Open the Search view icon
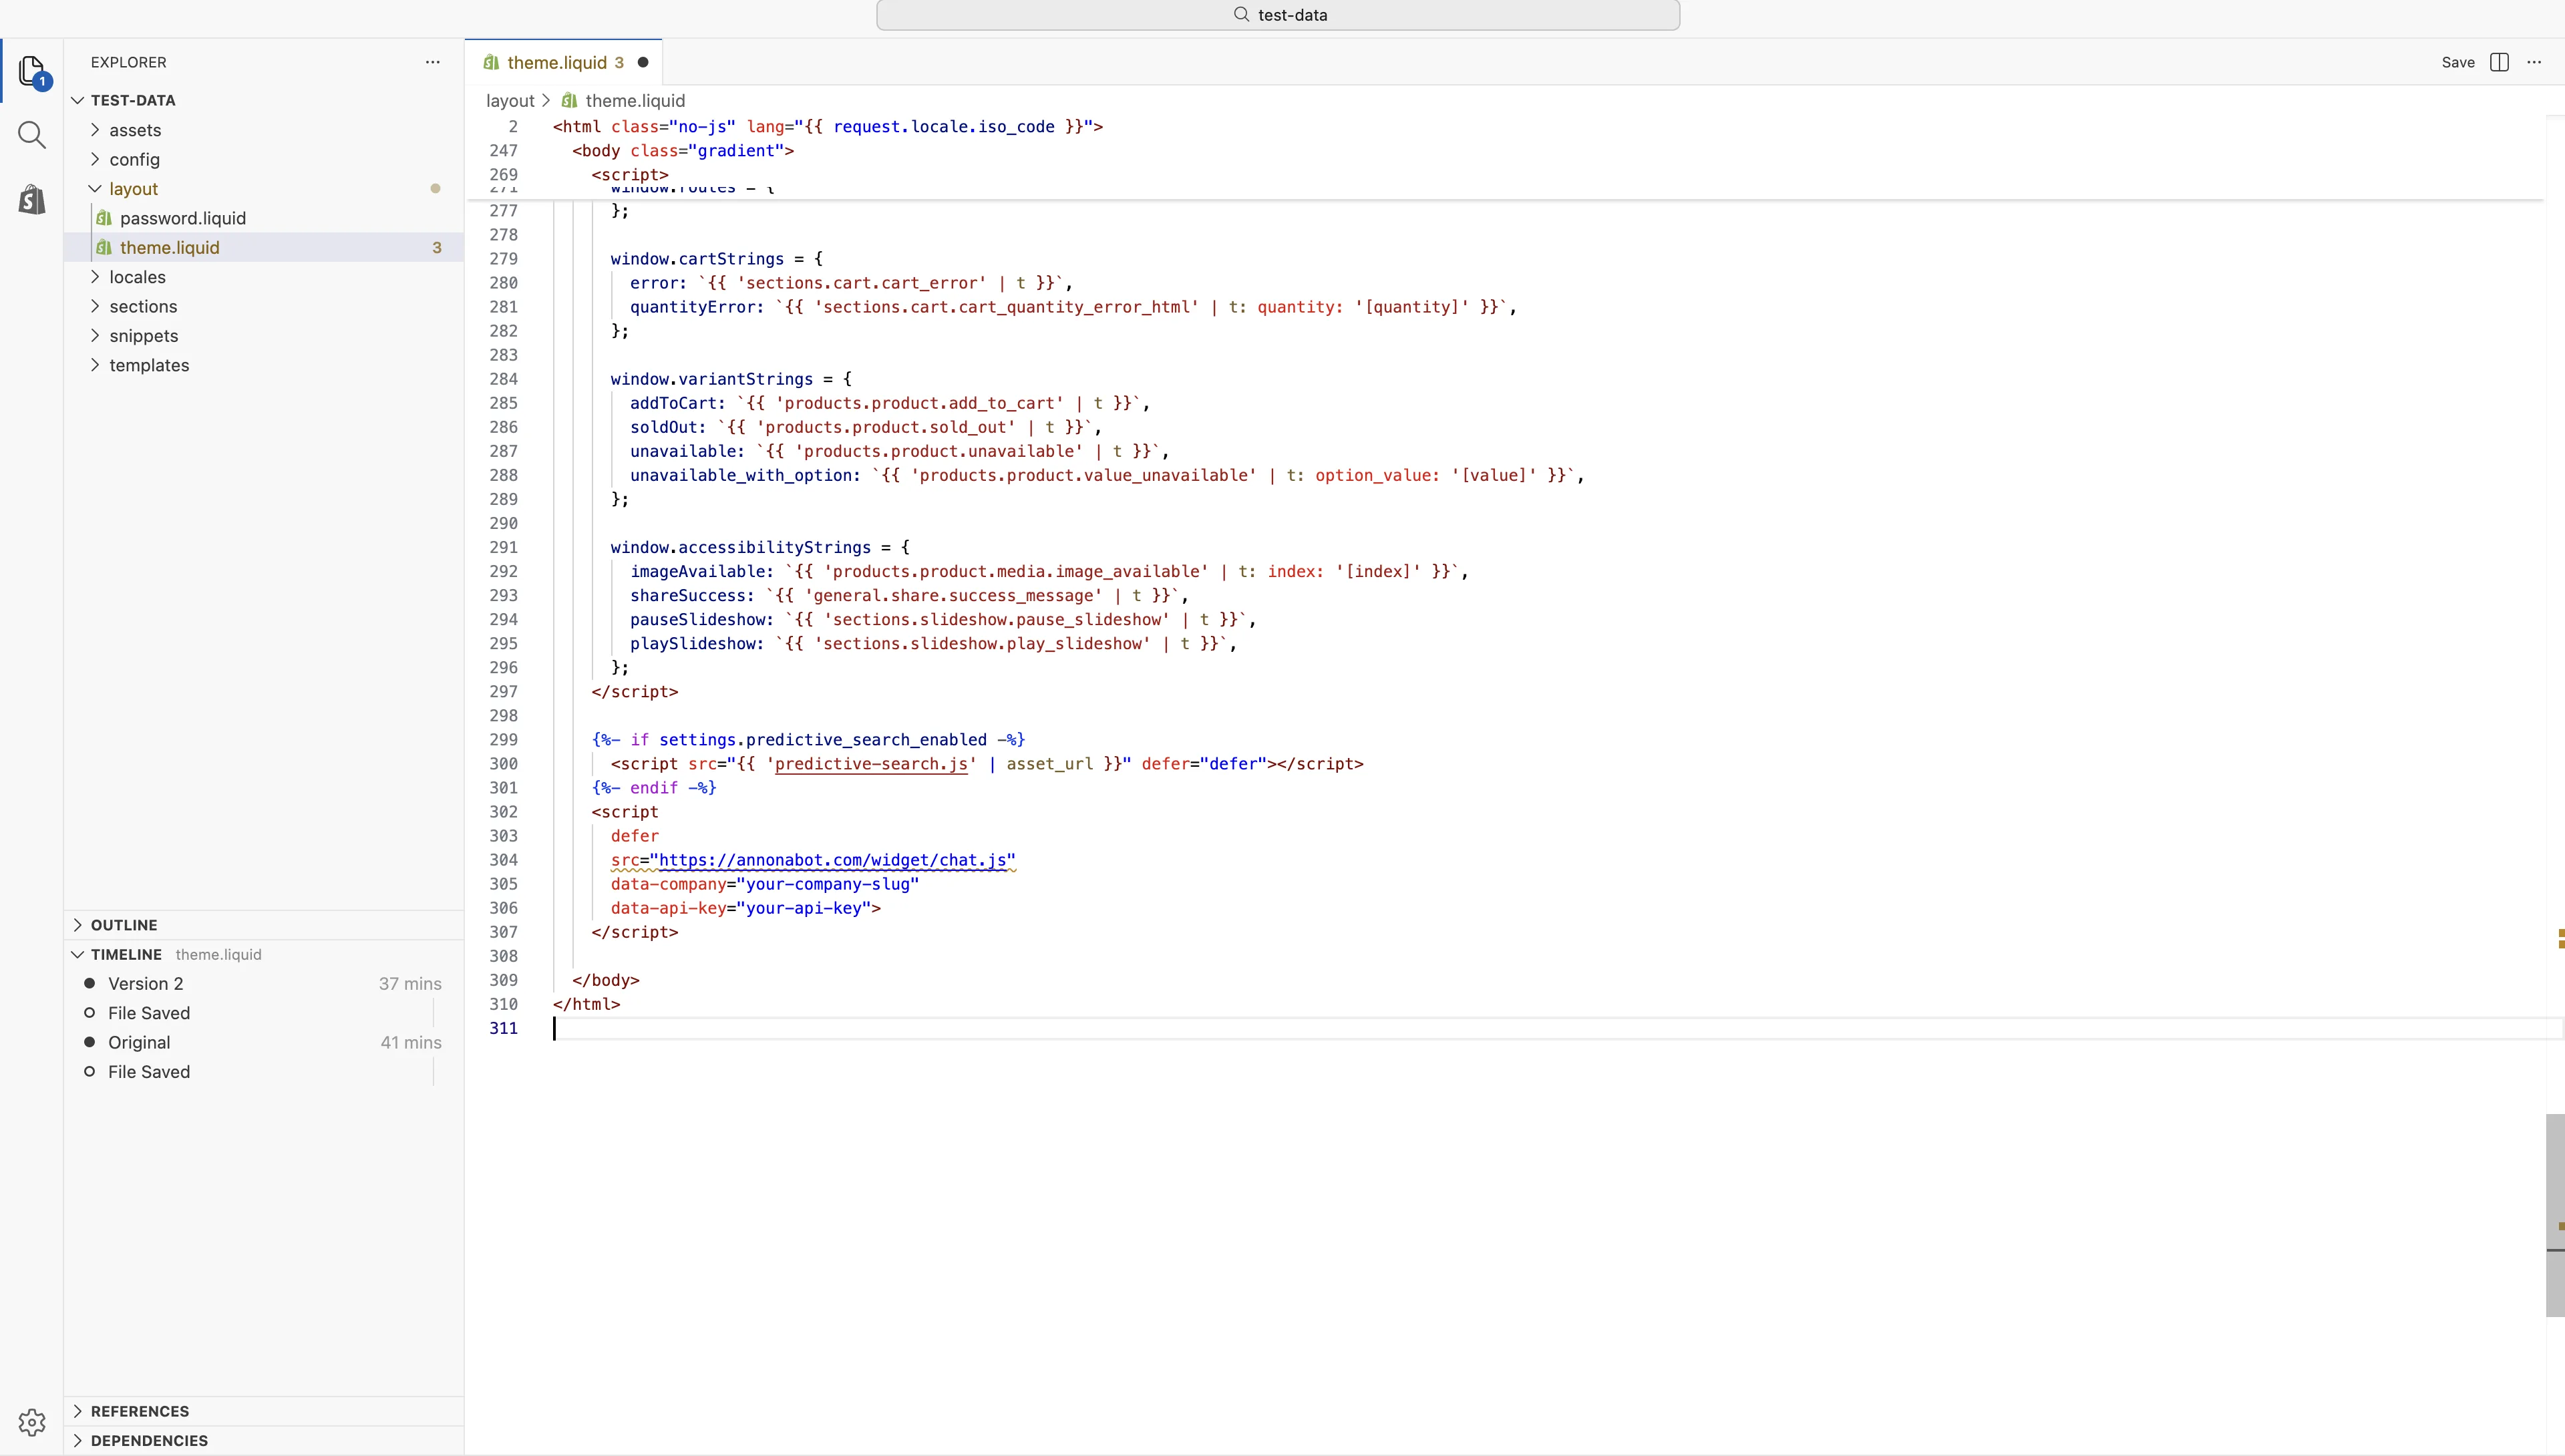The image size is (2565, 1456). coord(32,135)
